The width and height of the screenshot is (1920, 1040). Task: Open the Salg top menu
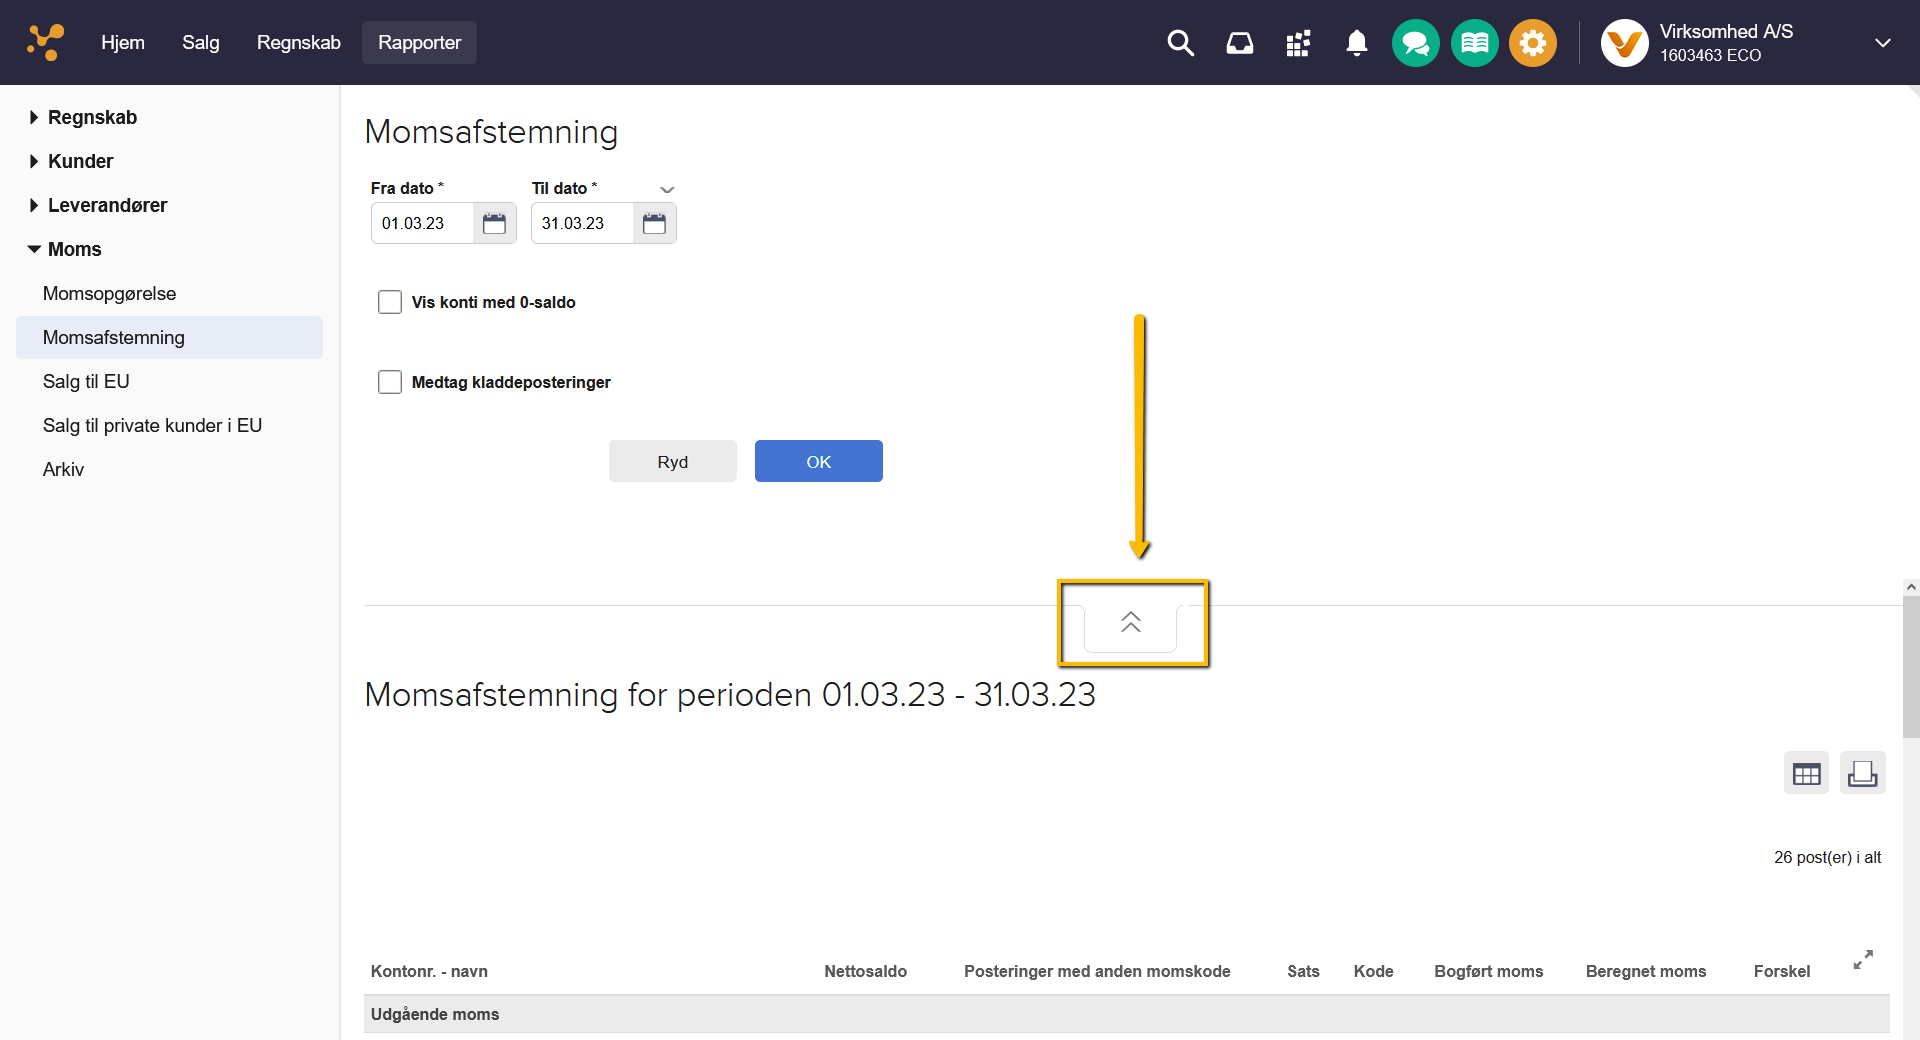tap(200, 43)
